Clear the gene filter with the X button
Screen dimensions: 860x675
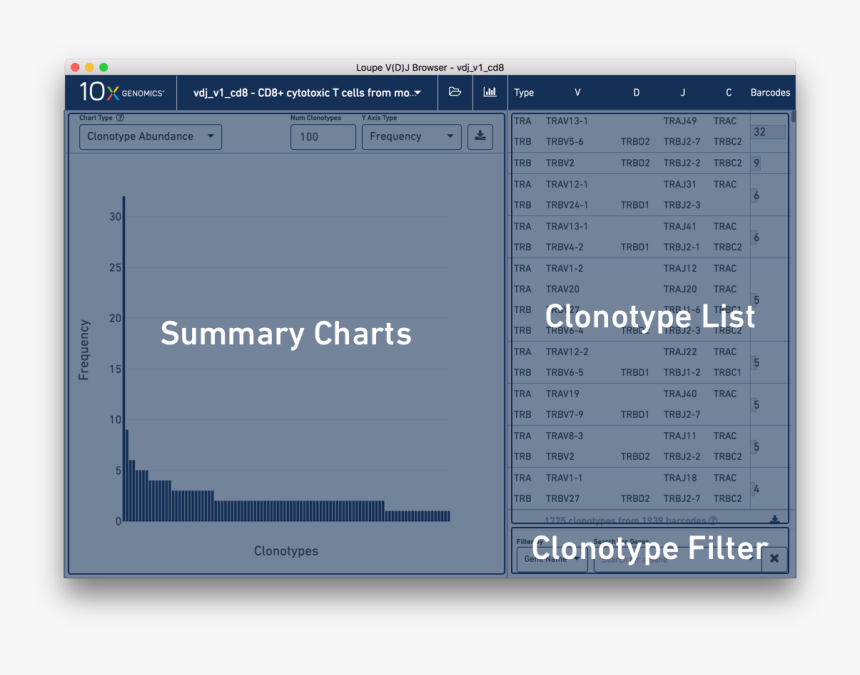coord(774,558)
